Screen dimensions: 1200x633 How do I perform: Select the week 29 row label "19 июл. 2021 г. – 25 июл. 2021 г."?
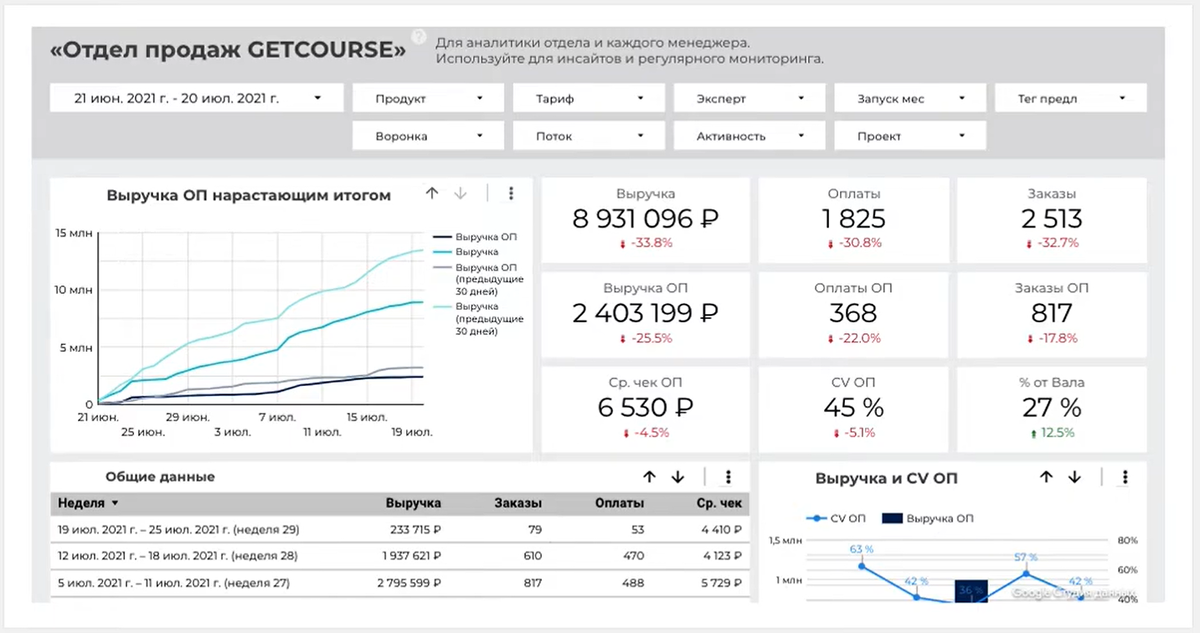(179, 529)
